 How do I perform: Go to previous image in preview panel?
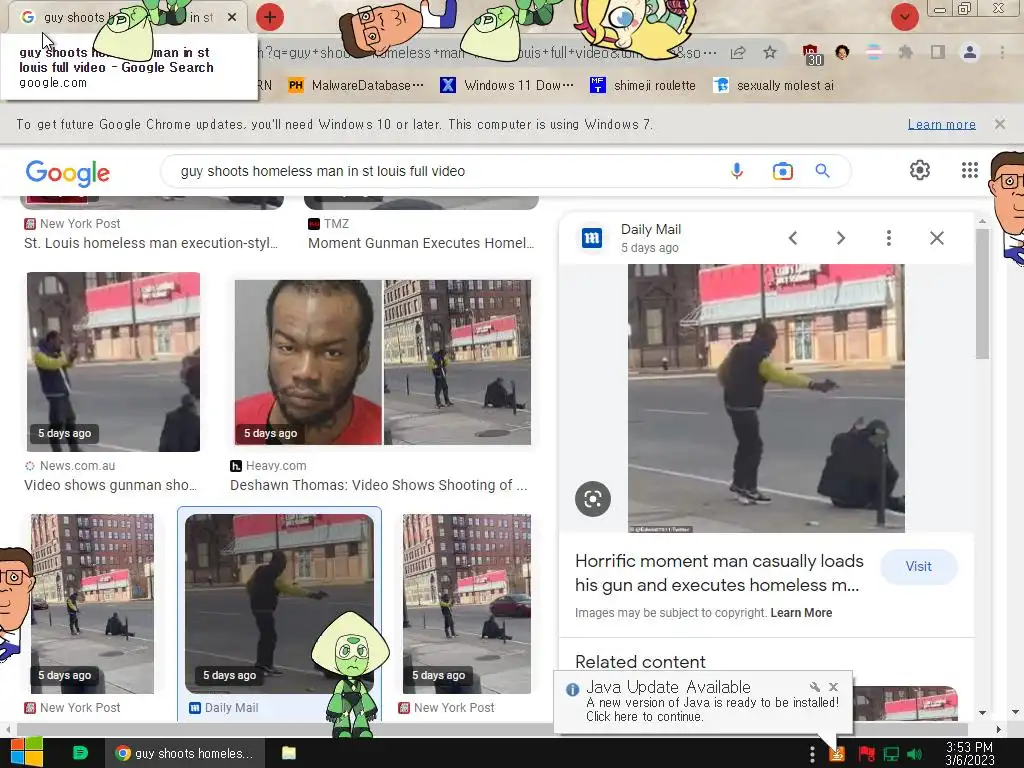[793, 238]
